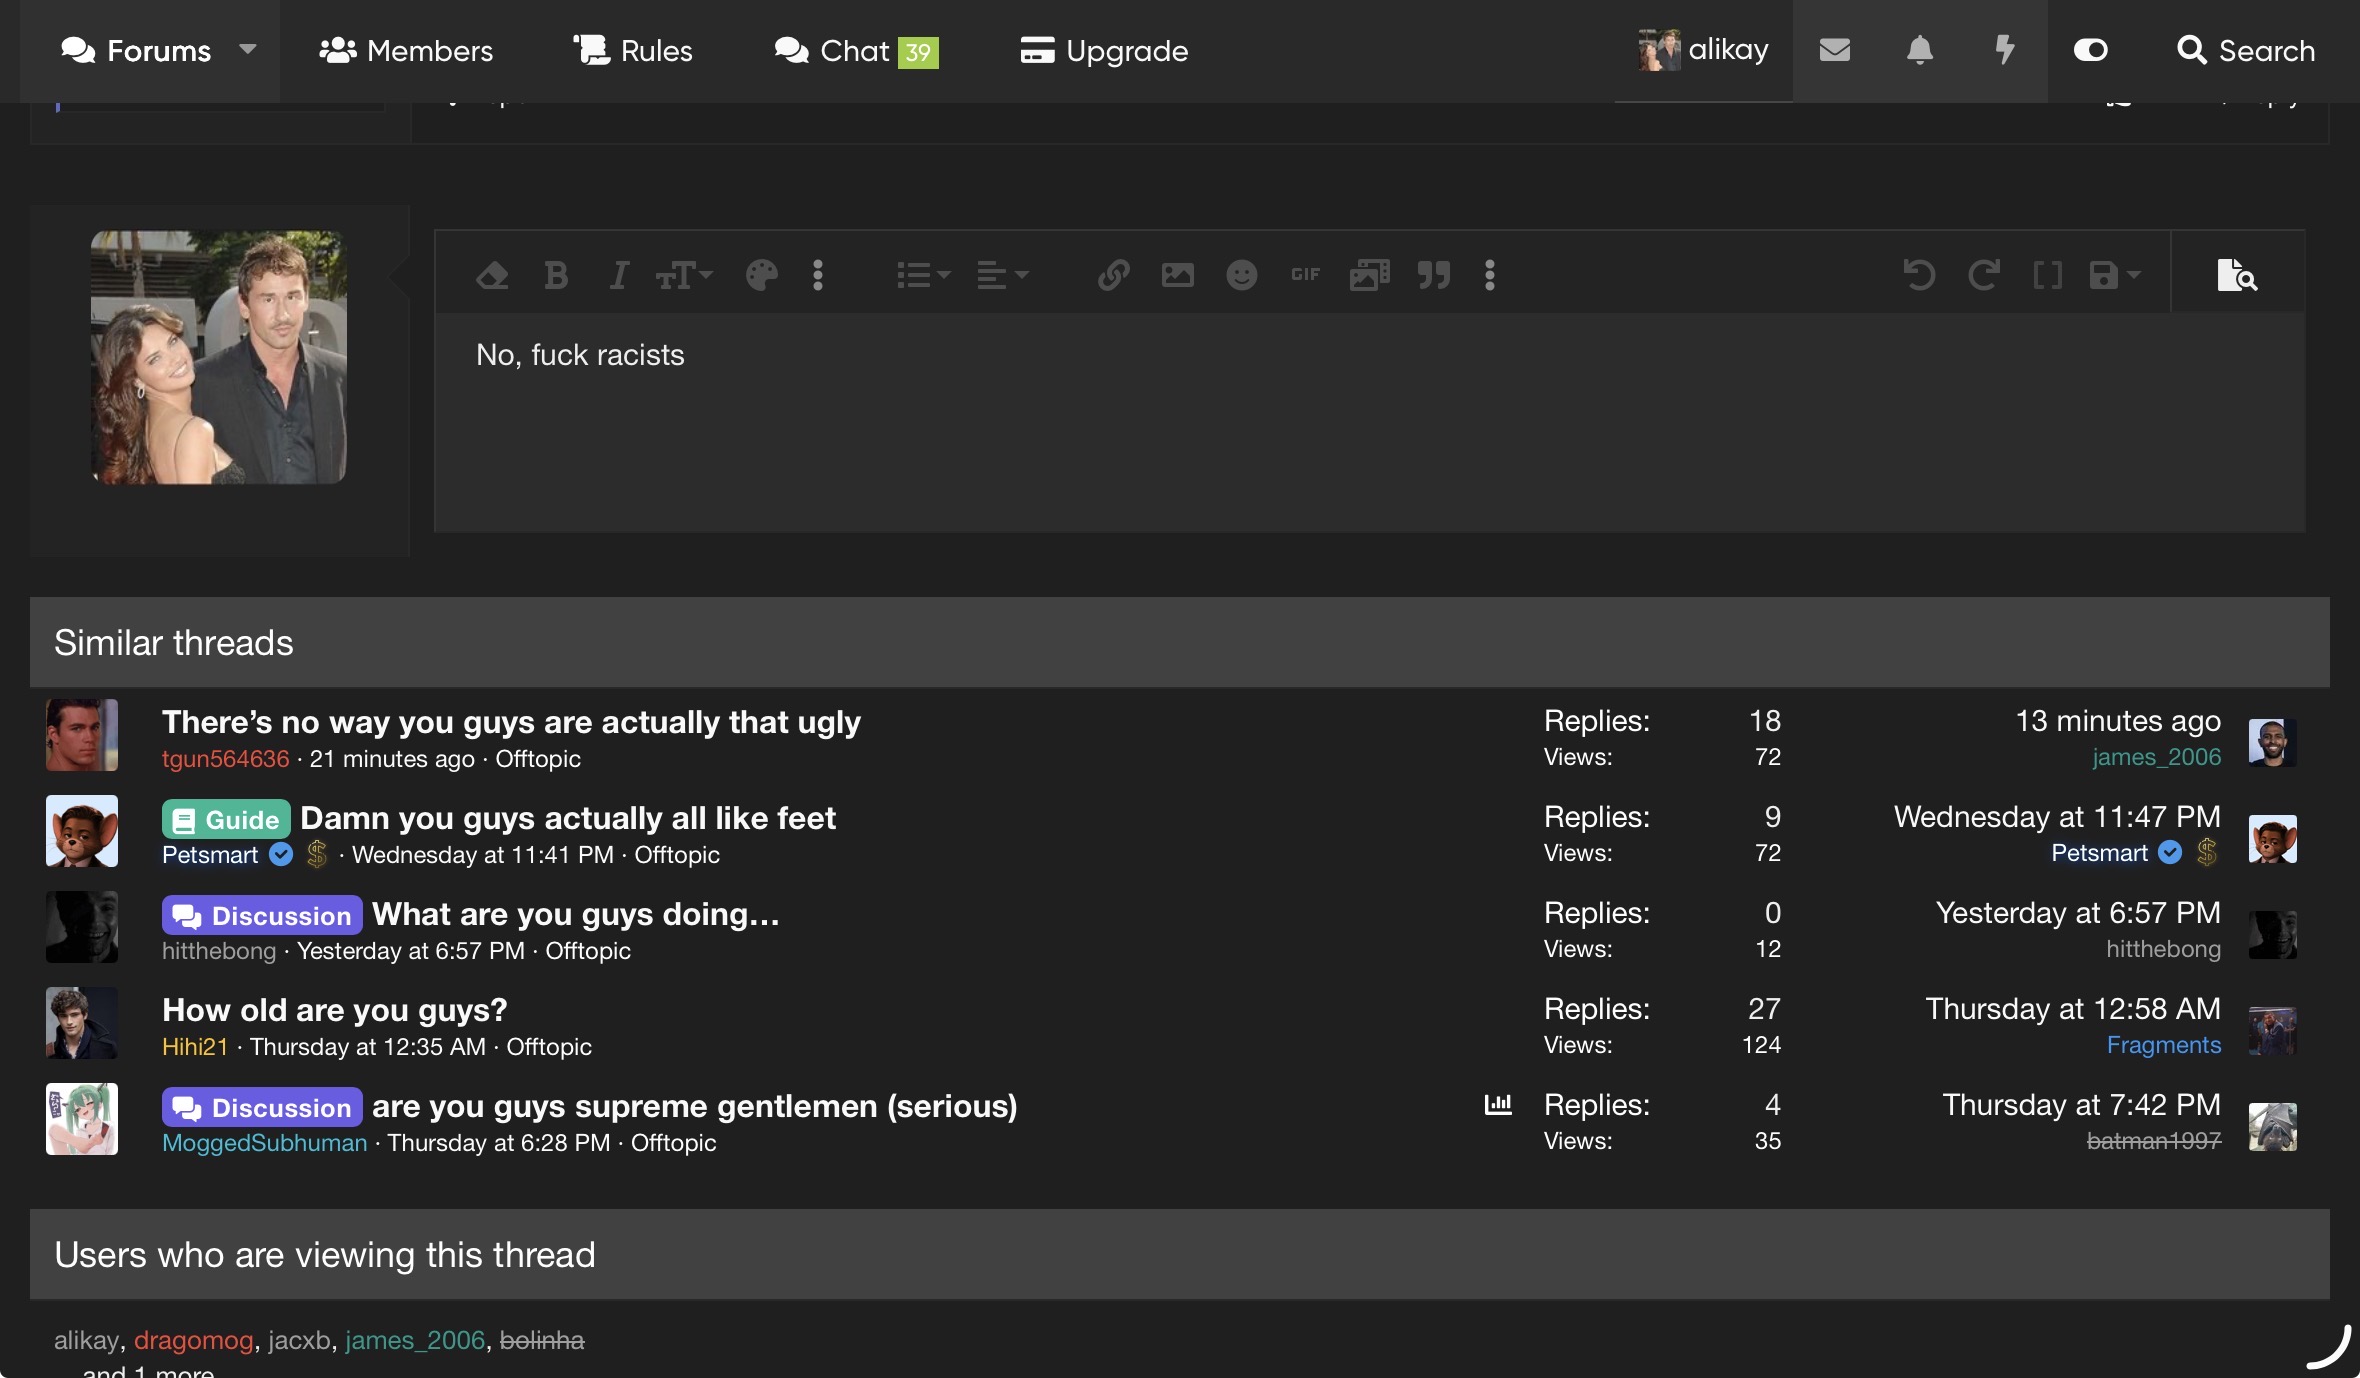Viewport: 2360px width, 1378px height.
Task: Undo the last edit in the editor
Action: tap(1919, 275)
